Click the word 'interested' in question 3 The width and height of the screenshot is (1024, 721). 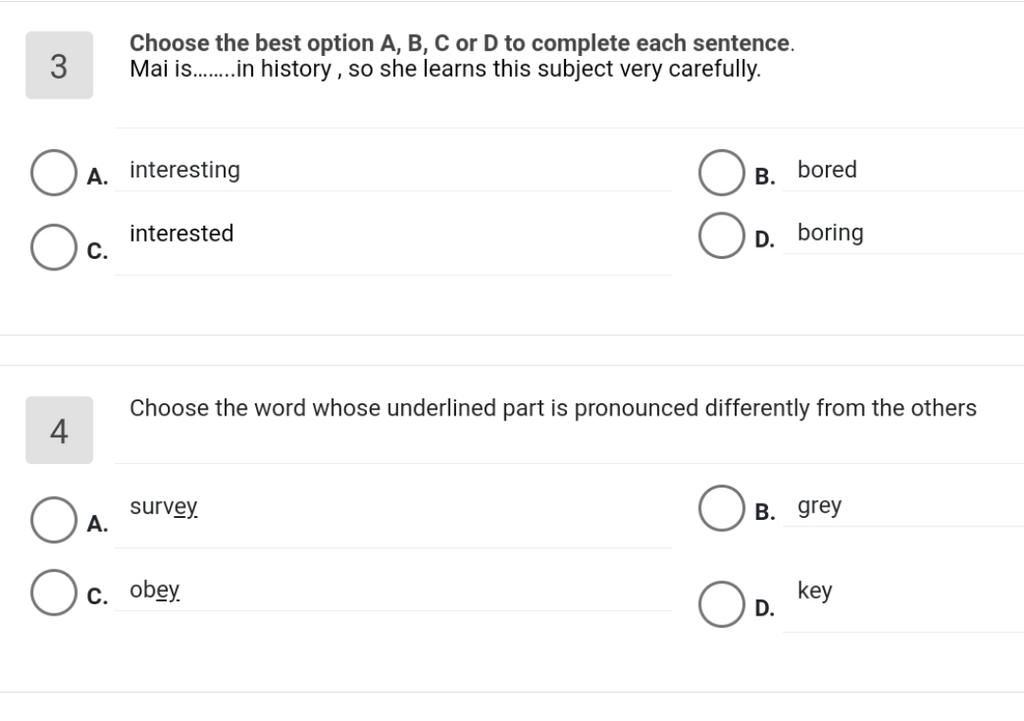click(x=182, y=234)
